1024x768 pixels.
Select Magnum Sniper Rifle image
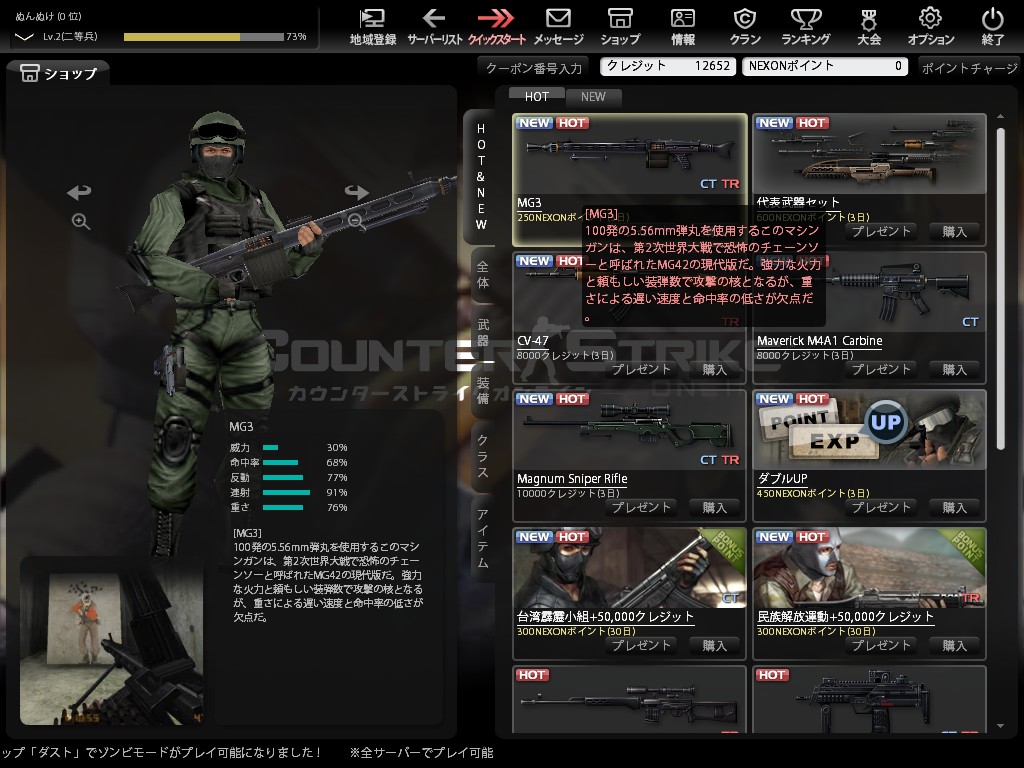pyautogui.click(x=630, y=430)
